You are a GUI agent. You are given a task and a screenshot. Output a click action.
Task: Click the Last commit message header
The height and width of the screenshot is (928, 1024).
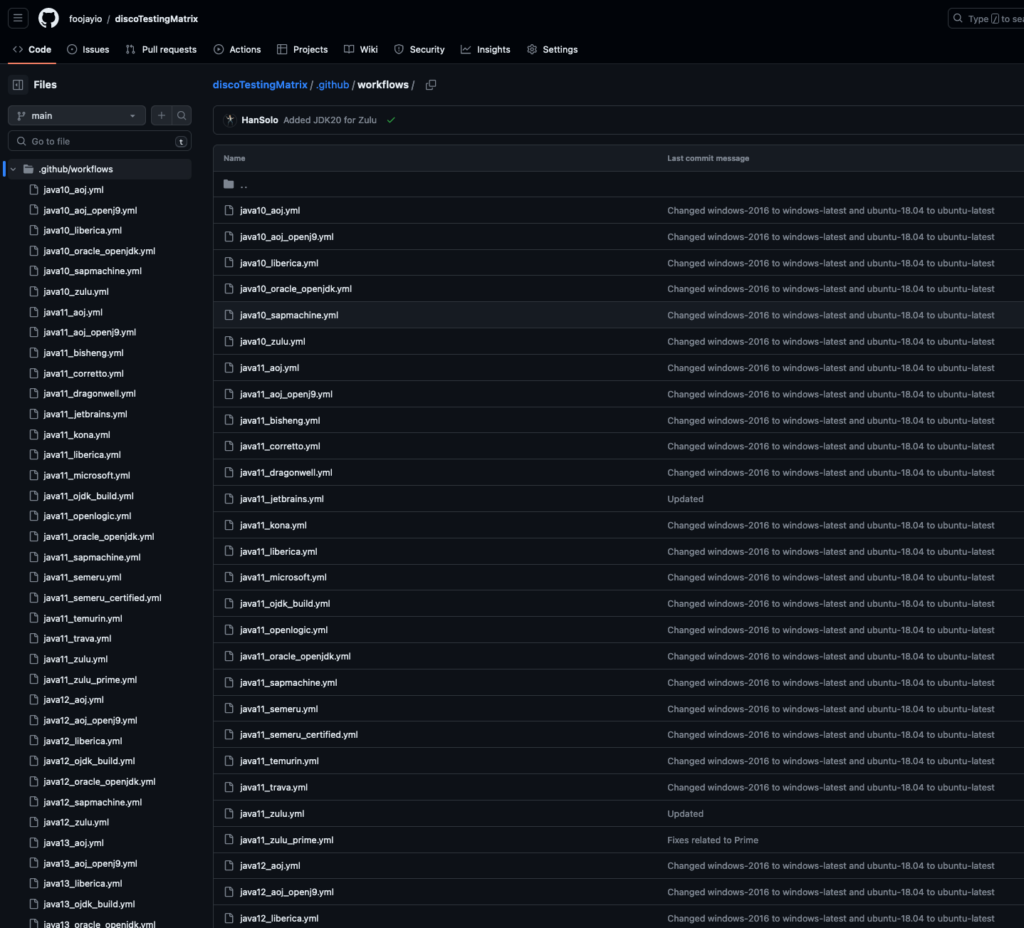(708, 158)
